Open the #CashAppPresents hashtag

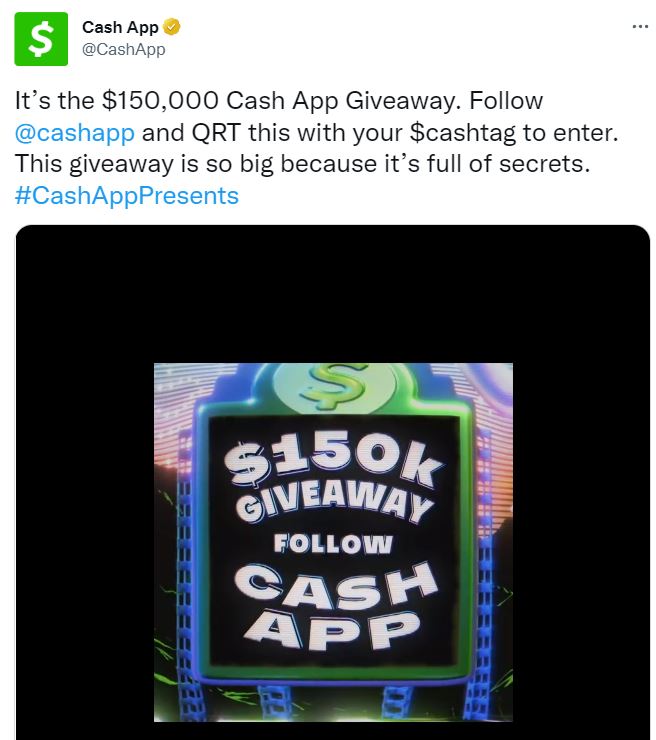(127, 195)
